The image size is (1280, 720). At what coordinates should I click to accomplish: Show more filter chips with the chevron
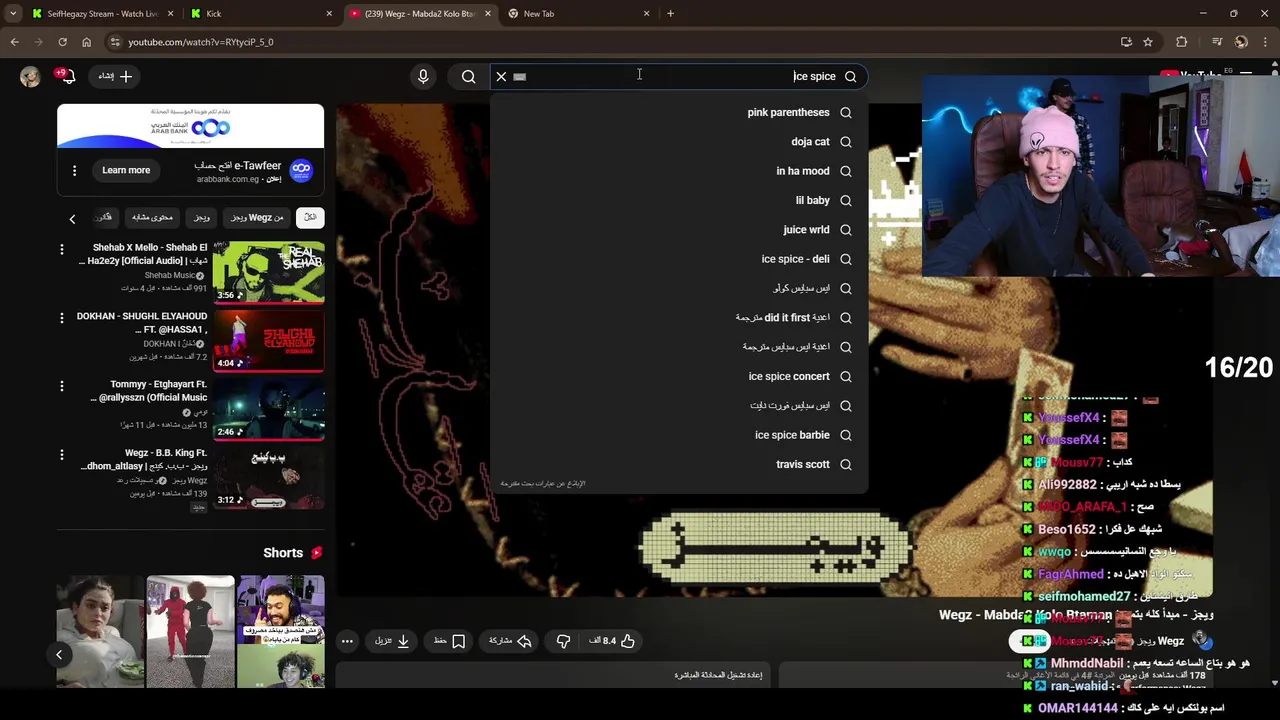72,218
